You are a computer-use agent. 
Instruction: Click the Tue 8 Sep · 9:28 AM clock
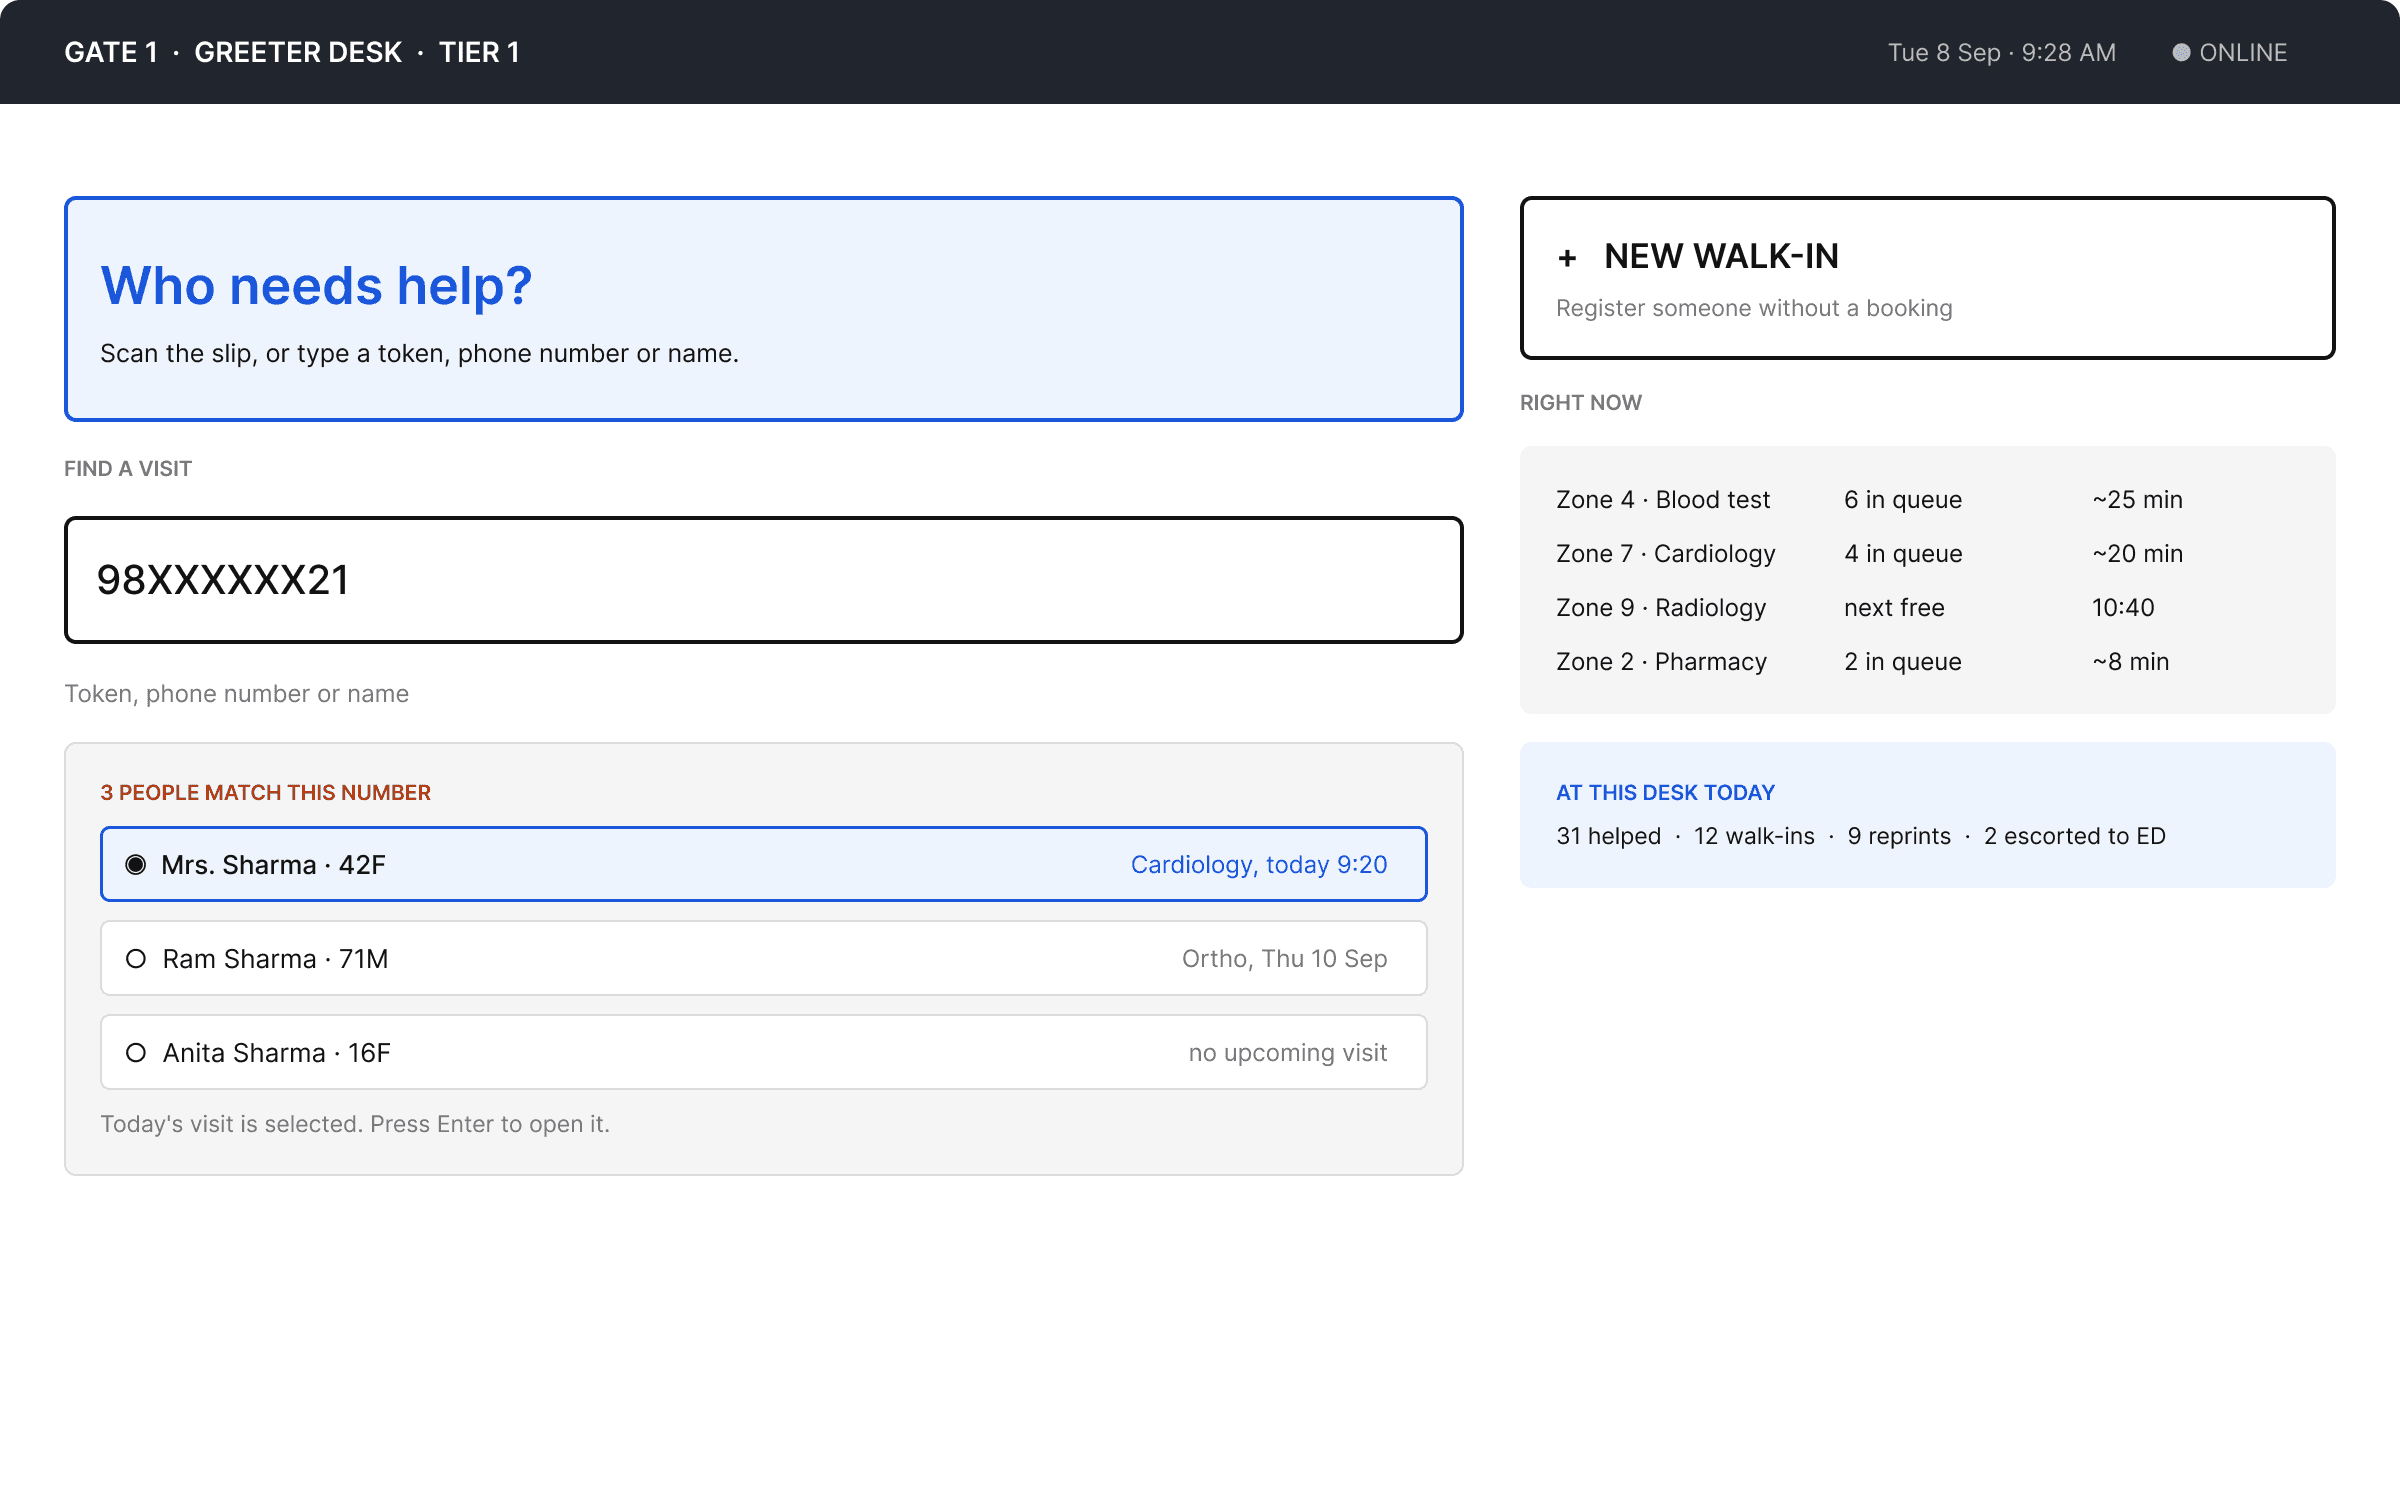[2001, 52]
